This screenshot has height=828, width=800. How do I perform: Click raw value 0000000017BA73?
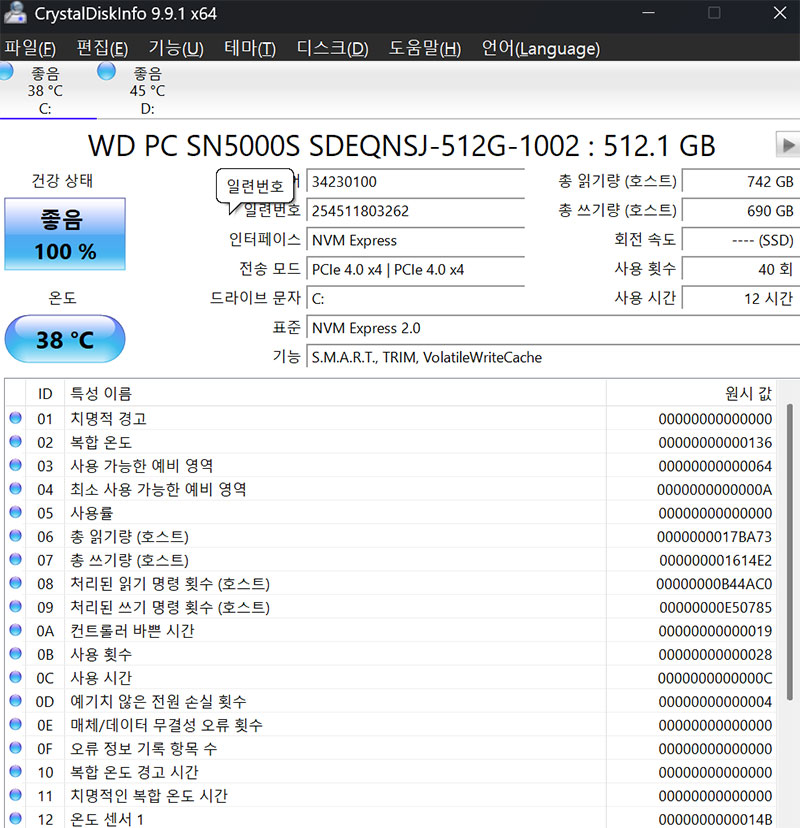[714, 537]
